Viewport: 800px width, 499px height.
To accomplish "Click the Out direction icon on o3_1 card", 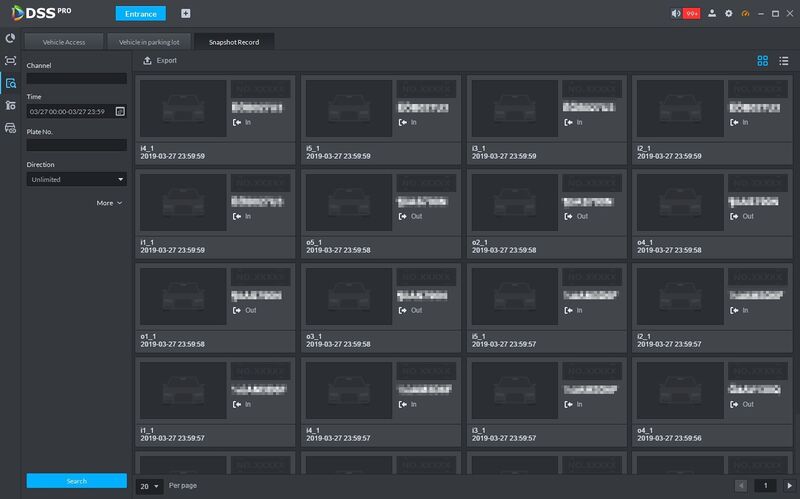I will click(403, 310).
